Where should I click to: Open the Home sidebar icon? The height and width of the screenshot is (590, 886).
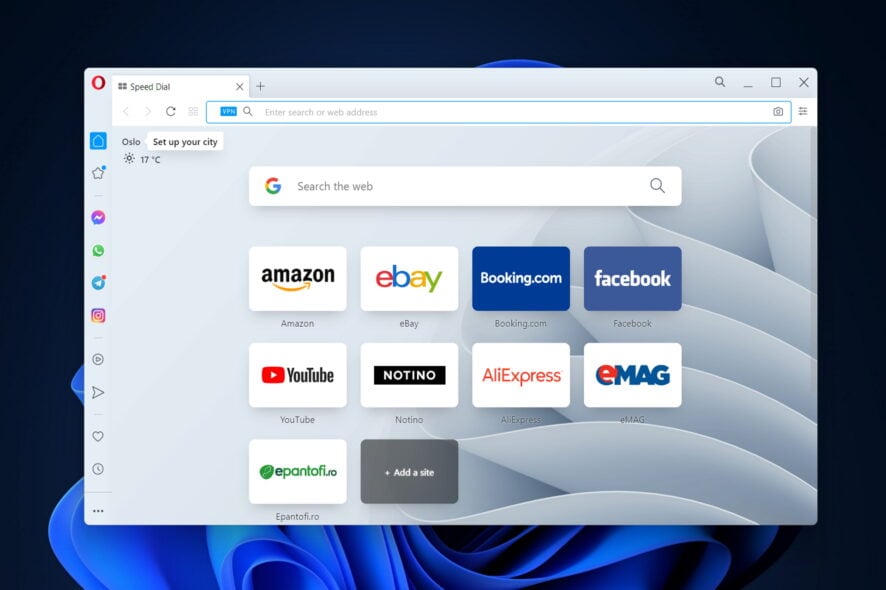[x=98, y=141]
